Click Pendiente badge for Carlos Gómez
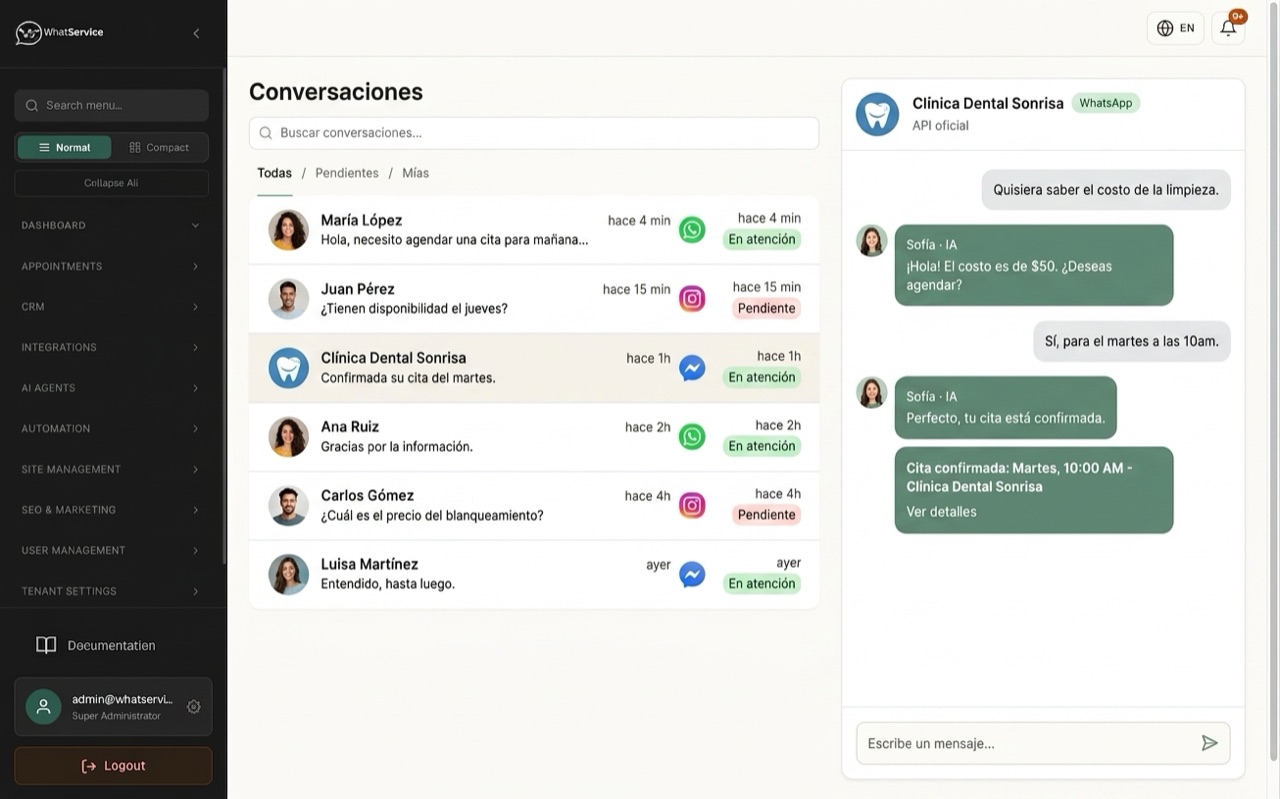The image size is (1280, 799). [x=767, y=515]
